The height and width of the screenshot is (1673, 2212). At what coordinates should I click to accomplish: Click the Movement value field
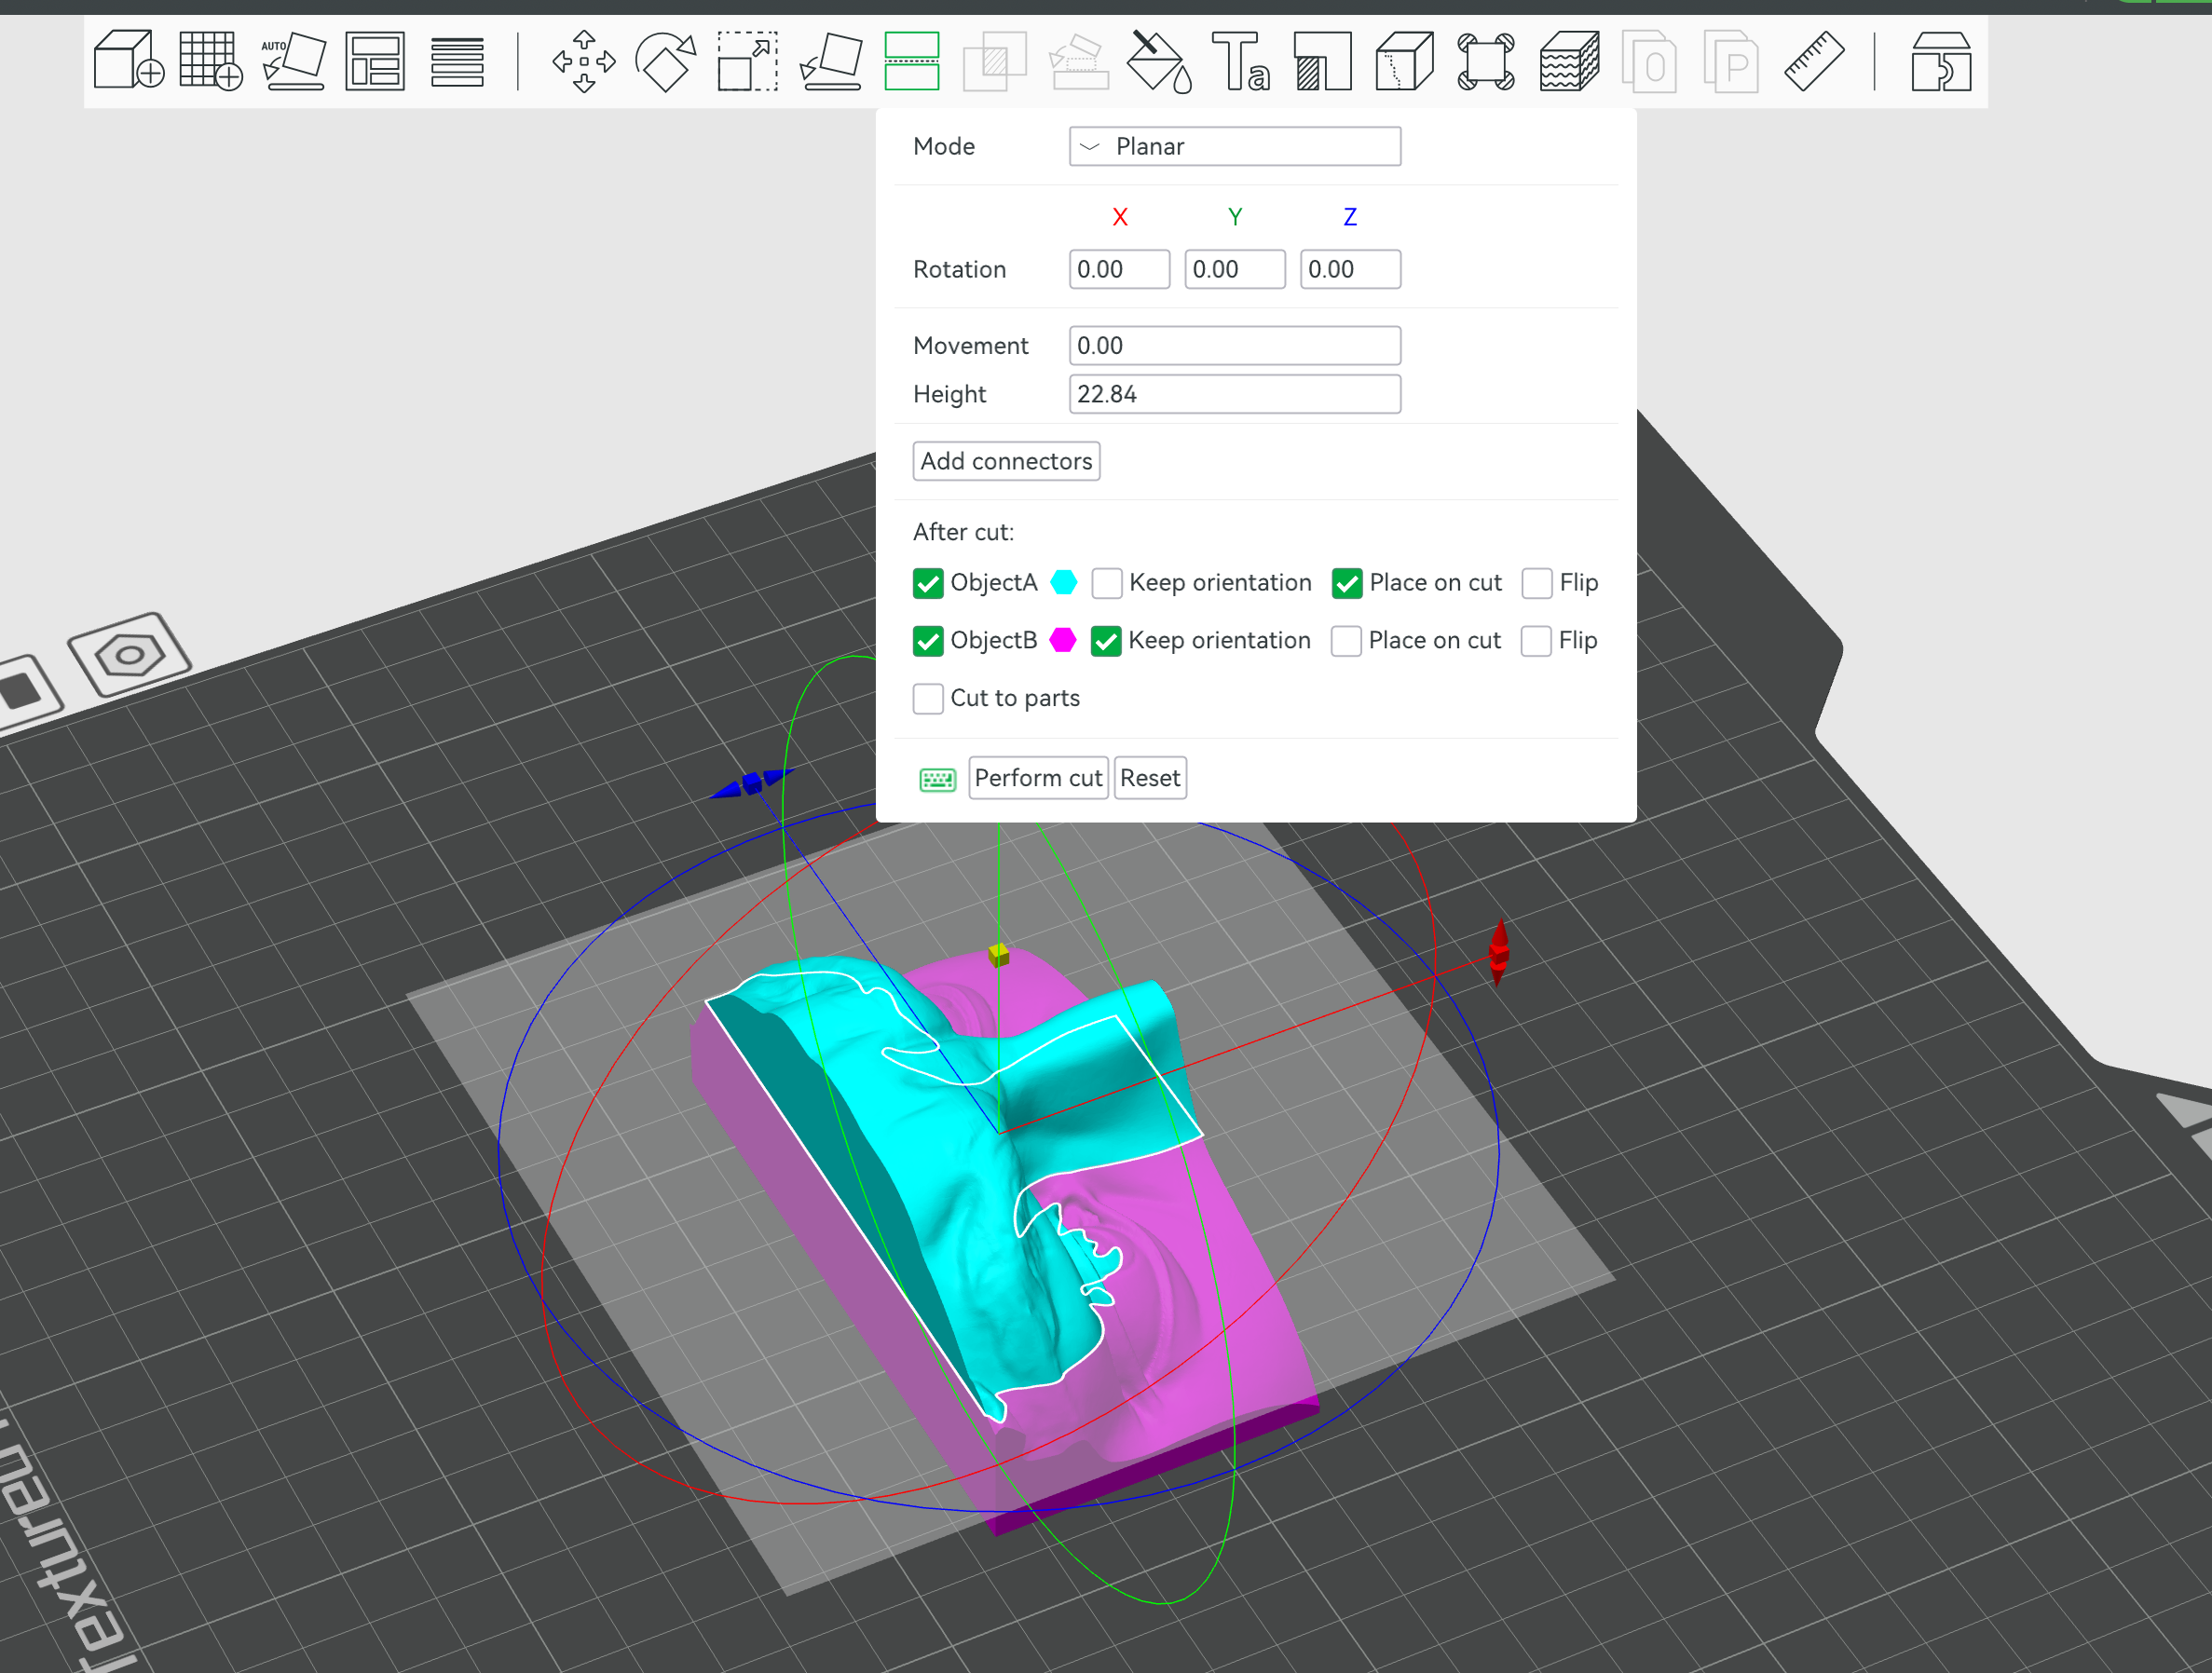click(x=1235, y=346)
